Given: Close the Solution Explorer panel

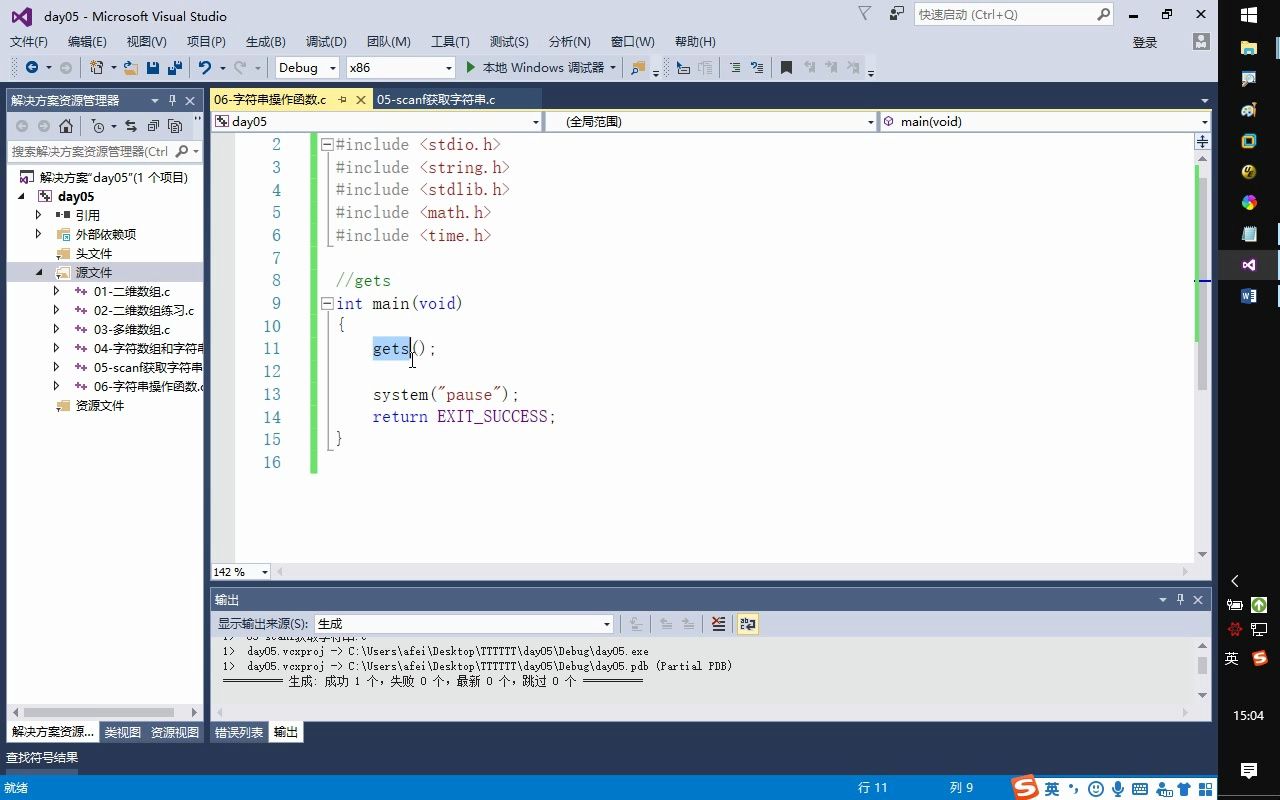Looking at the screenshot, I should click(x=190, y=100).
